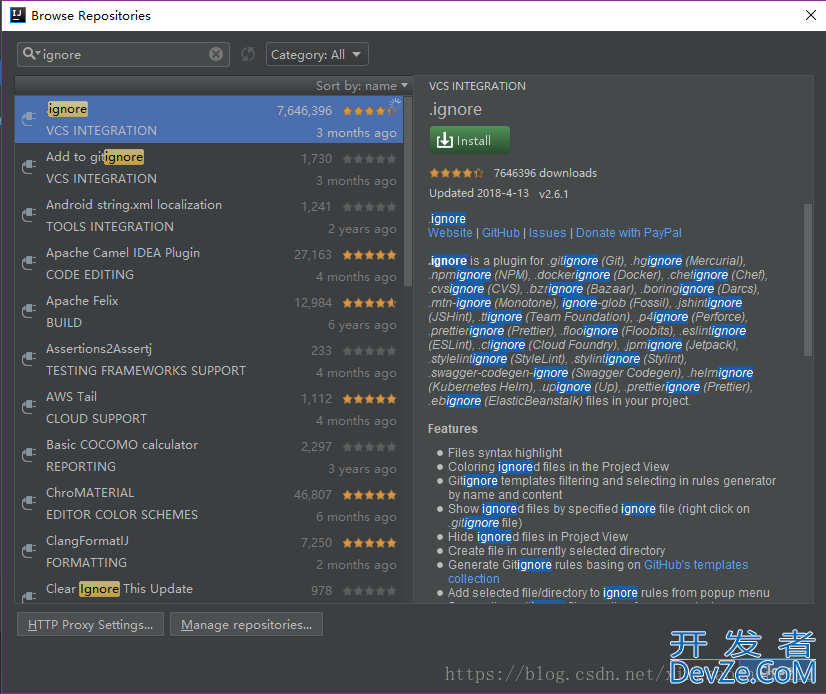Click the Updated 2018-4-13 text
The height and width of the screenshot is (694, 826).
[x=479, y=193]
